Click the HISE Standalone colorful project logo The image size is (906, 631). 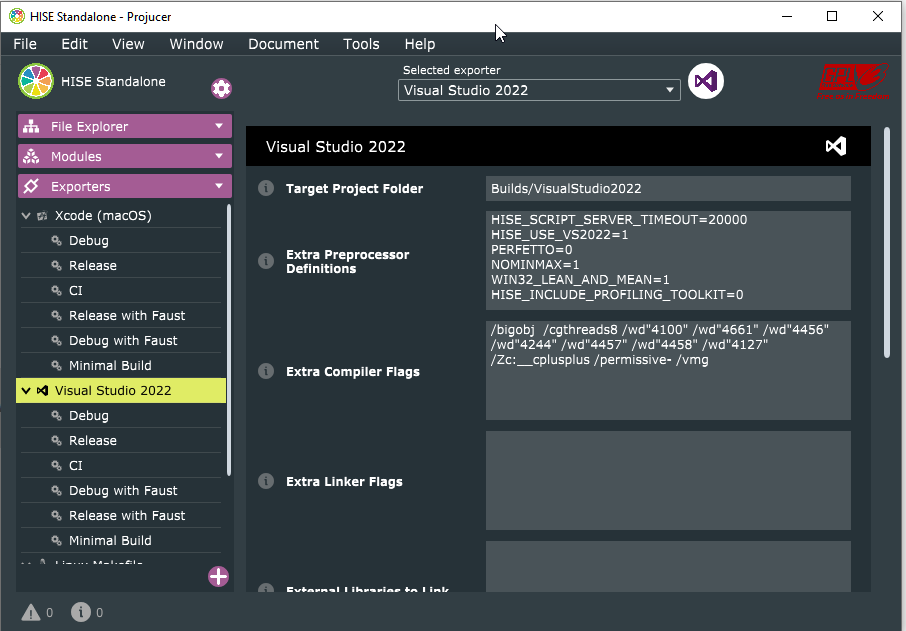(36, 81)
